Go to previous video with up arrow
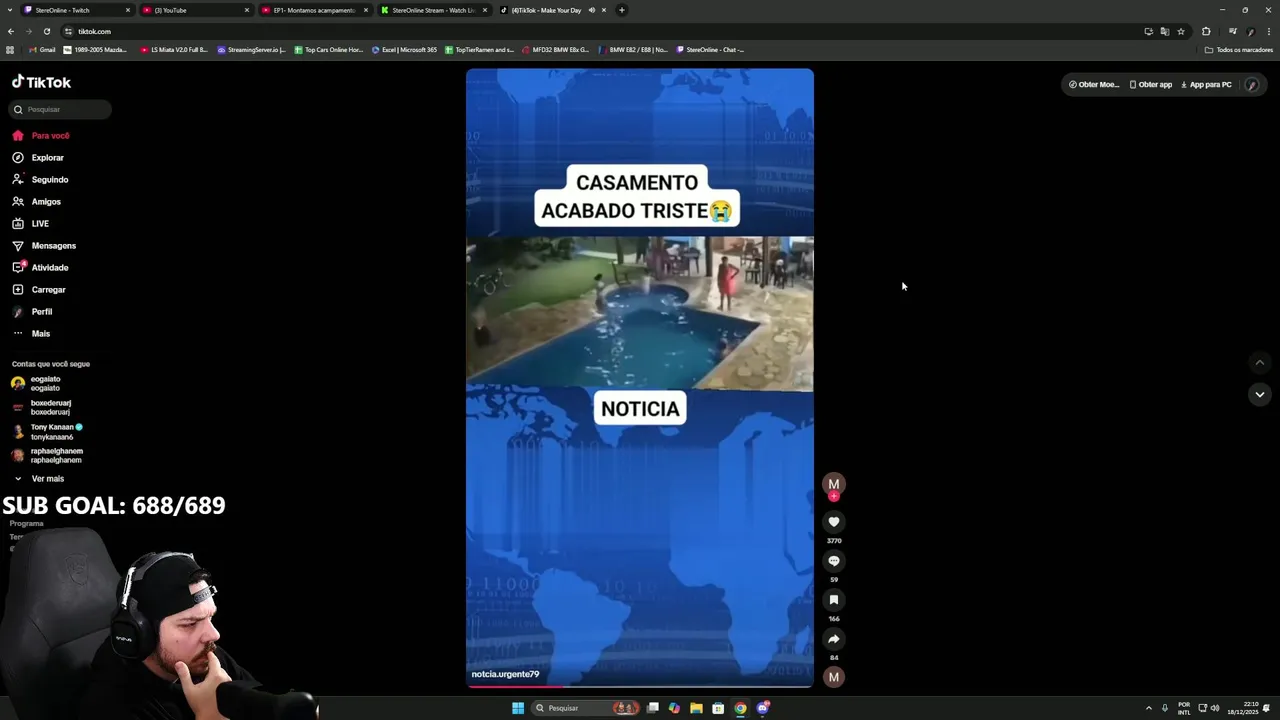 pyautogui.click(x=1259, y=362)
